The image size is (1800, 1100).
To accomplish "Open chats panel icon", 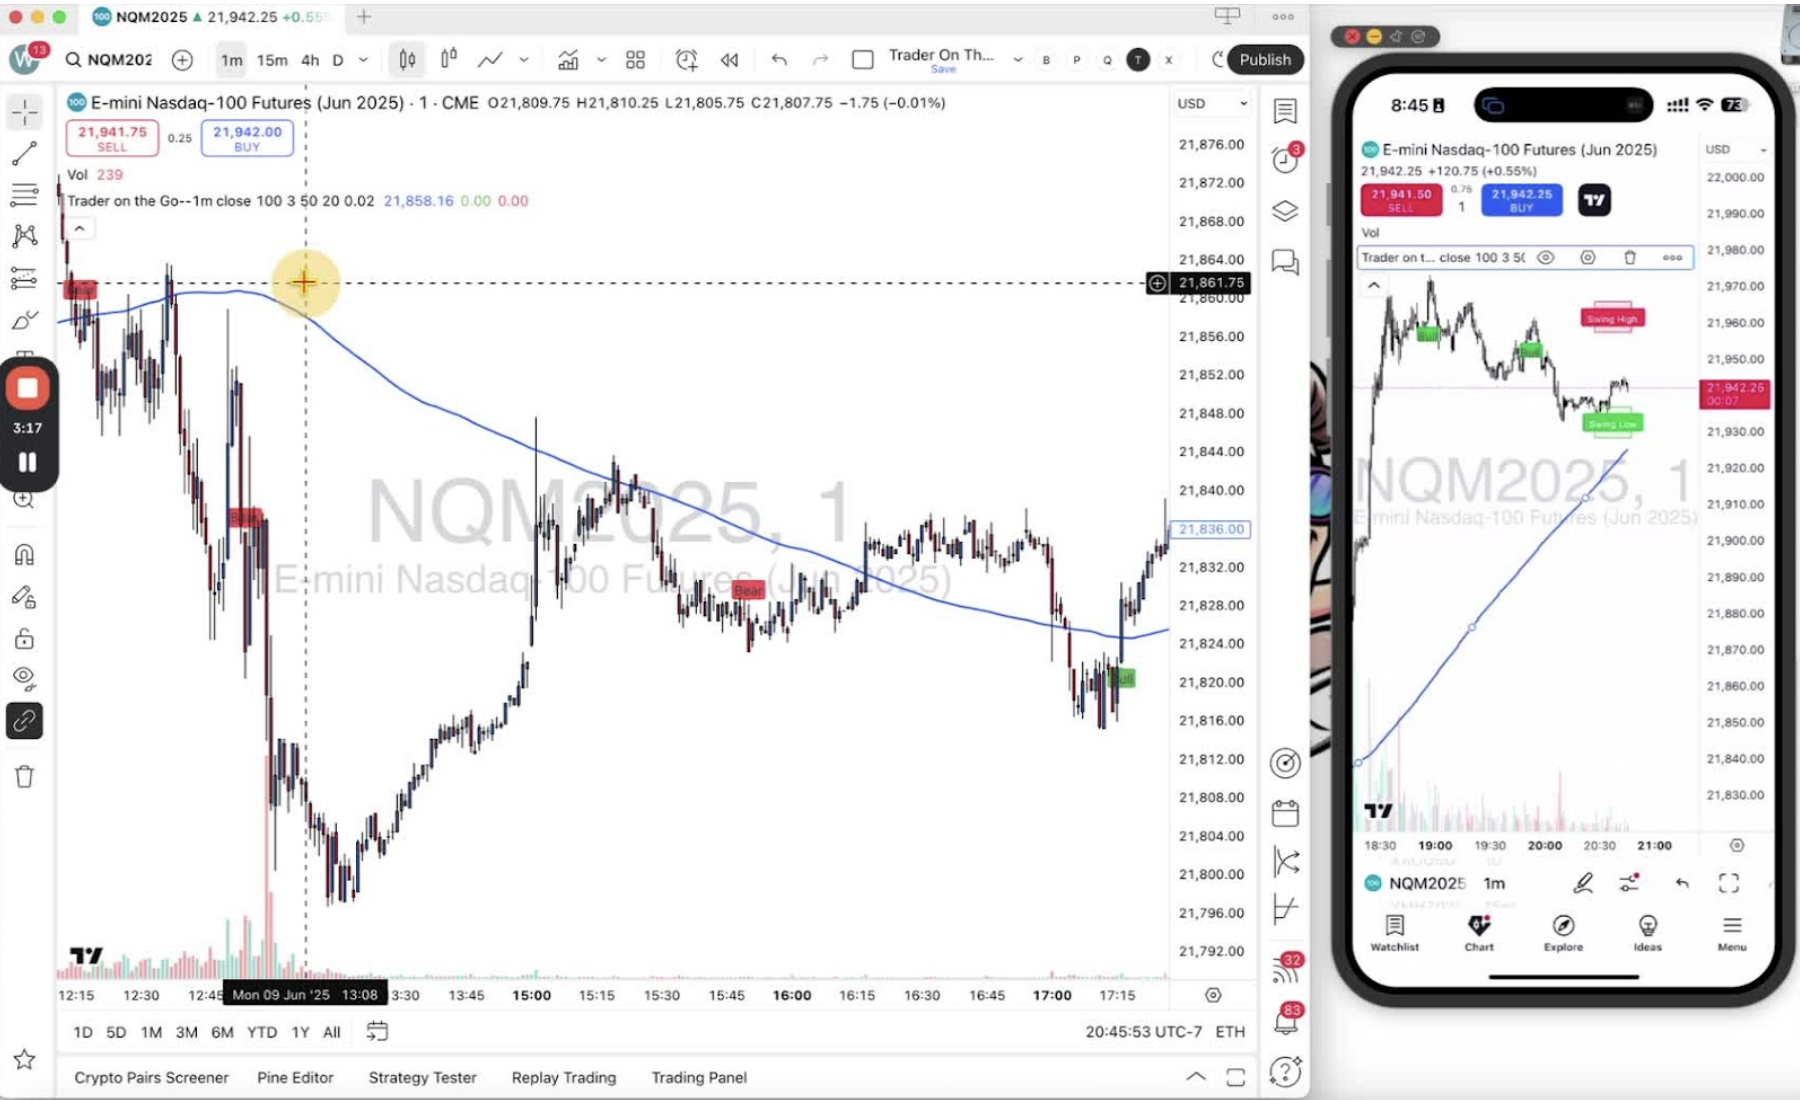I will click(1285, 262).
